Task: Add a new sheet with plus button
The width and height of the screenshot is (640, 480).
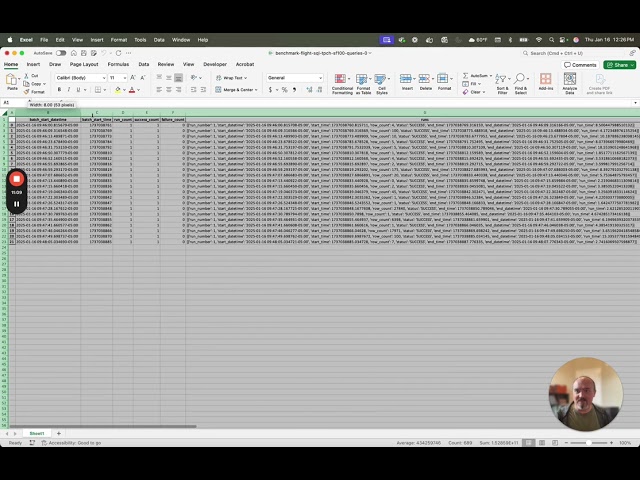Action: click(x=59, y=433)
